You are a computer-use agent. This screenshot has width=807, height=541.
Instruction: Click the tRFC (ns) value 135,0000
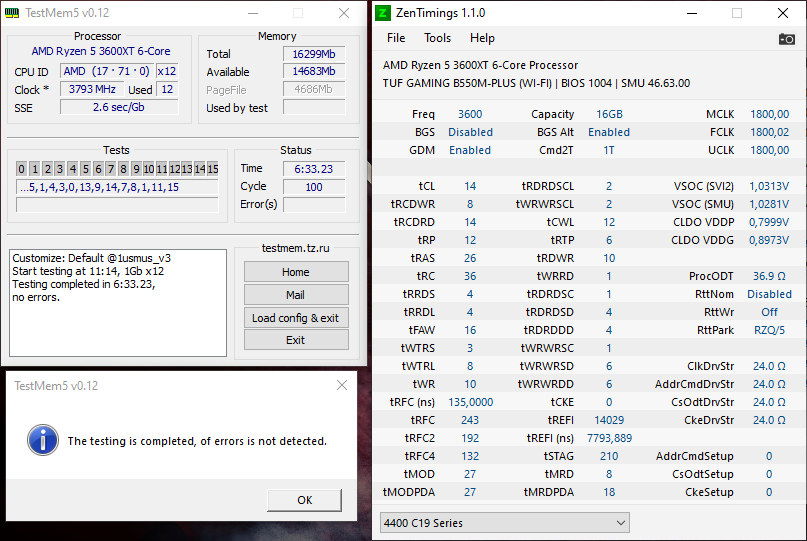(470, 402)
